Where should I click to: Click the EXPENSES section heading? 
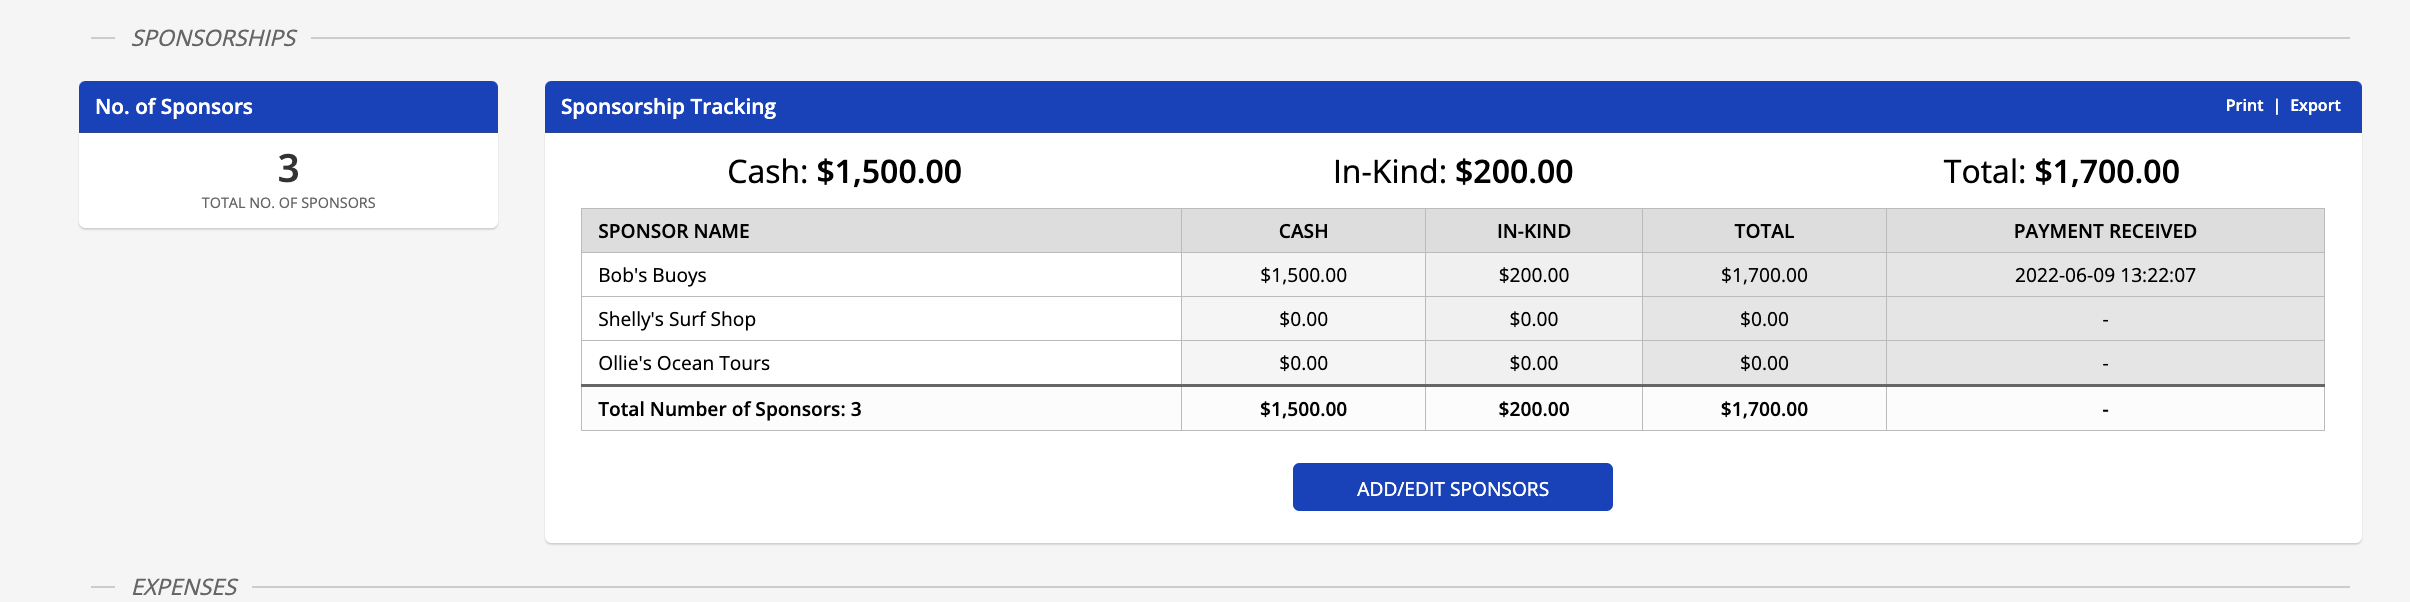(184, 587)
